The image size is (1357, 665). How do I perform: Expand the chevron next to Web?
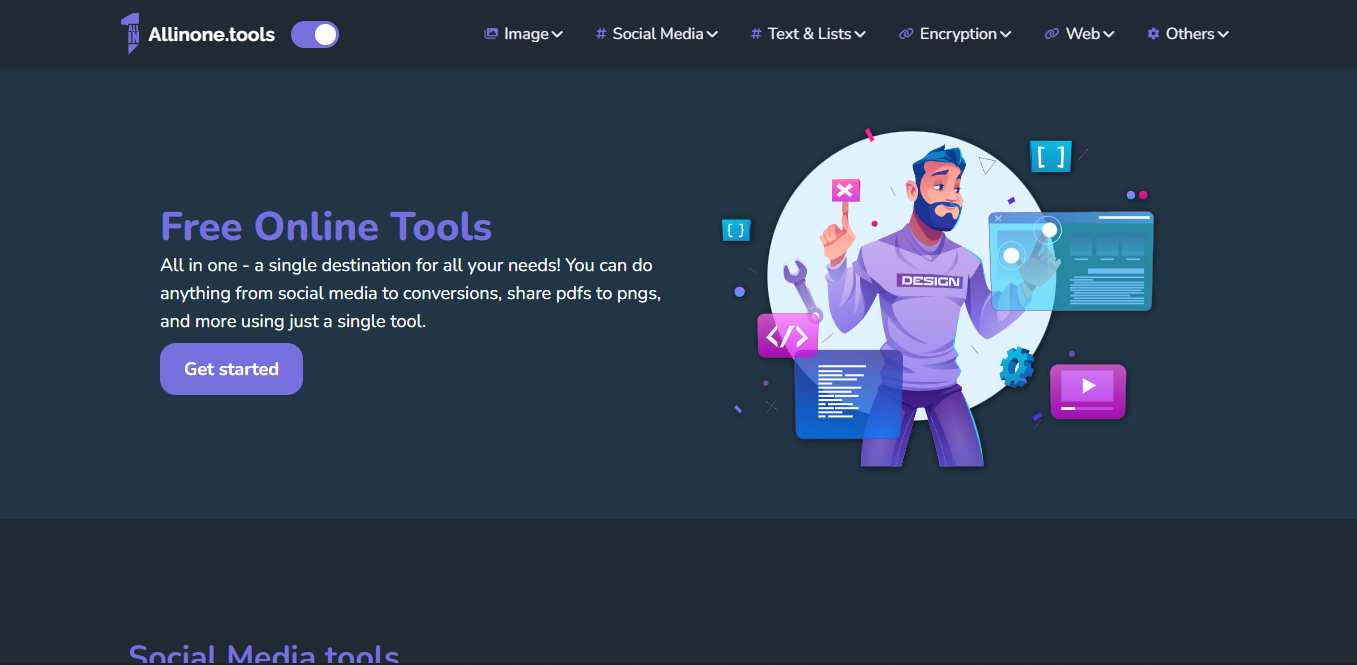click(1109, 35)
